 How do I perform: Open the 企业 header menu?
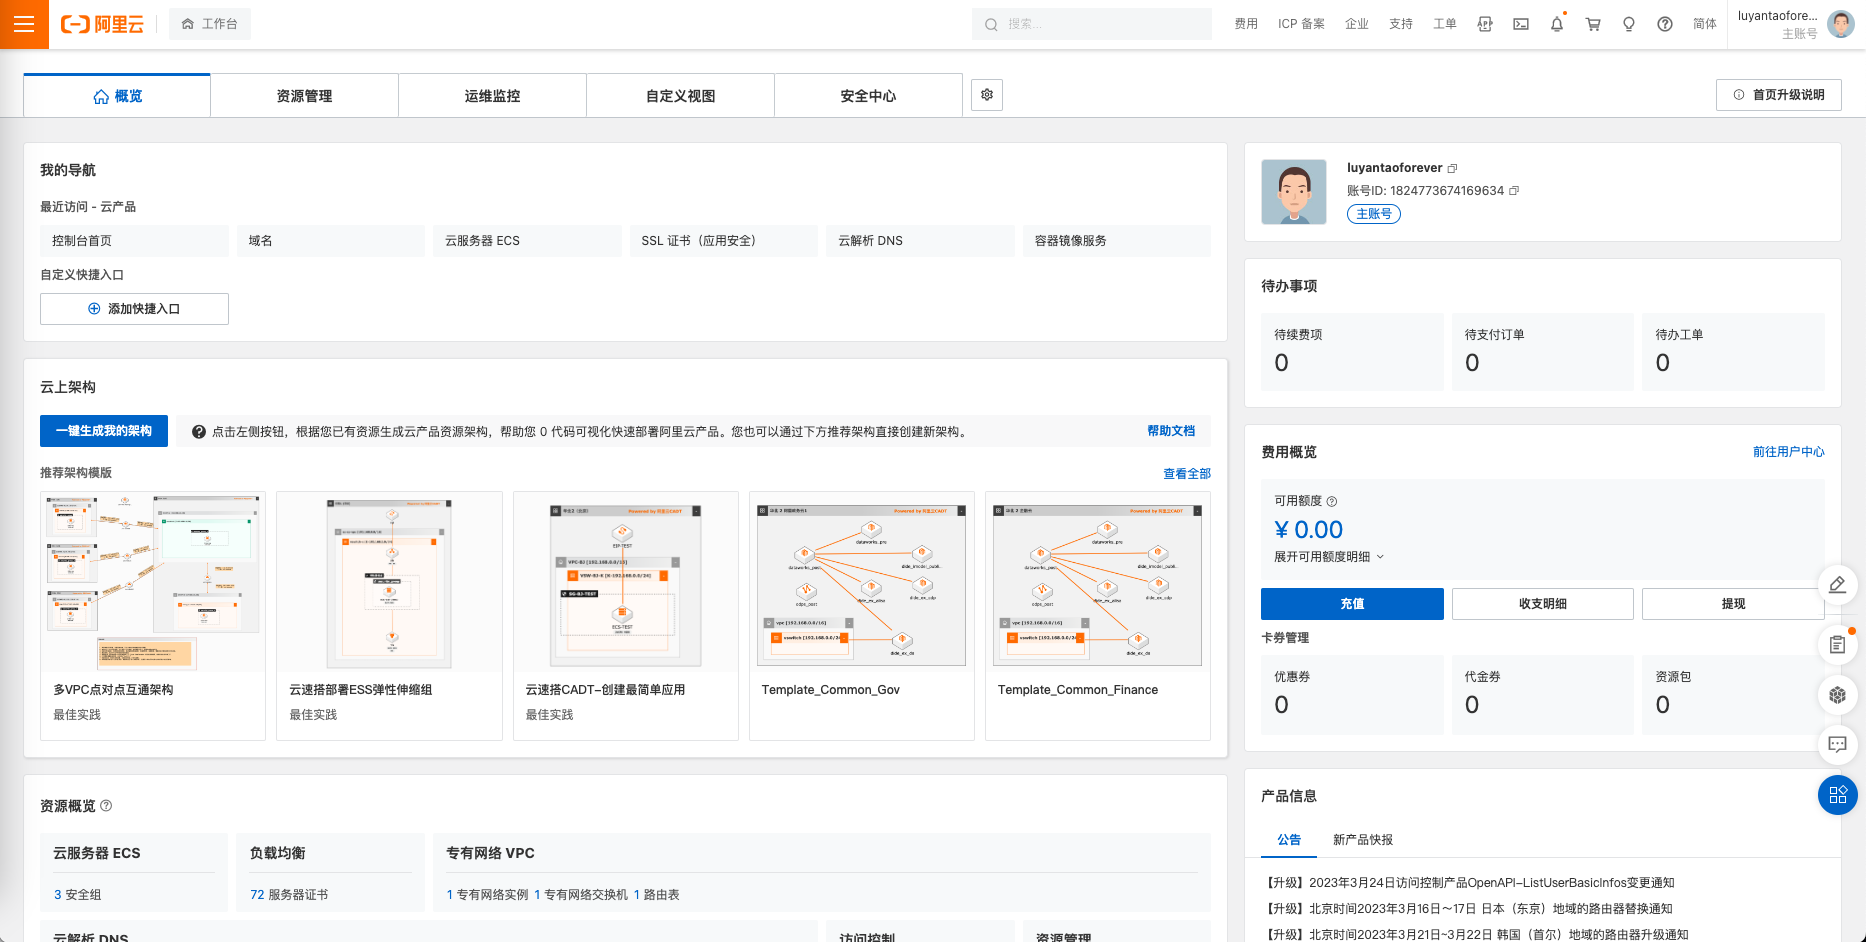coord(1357,24)
